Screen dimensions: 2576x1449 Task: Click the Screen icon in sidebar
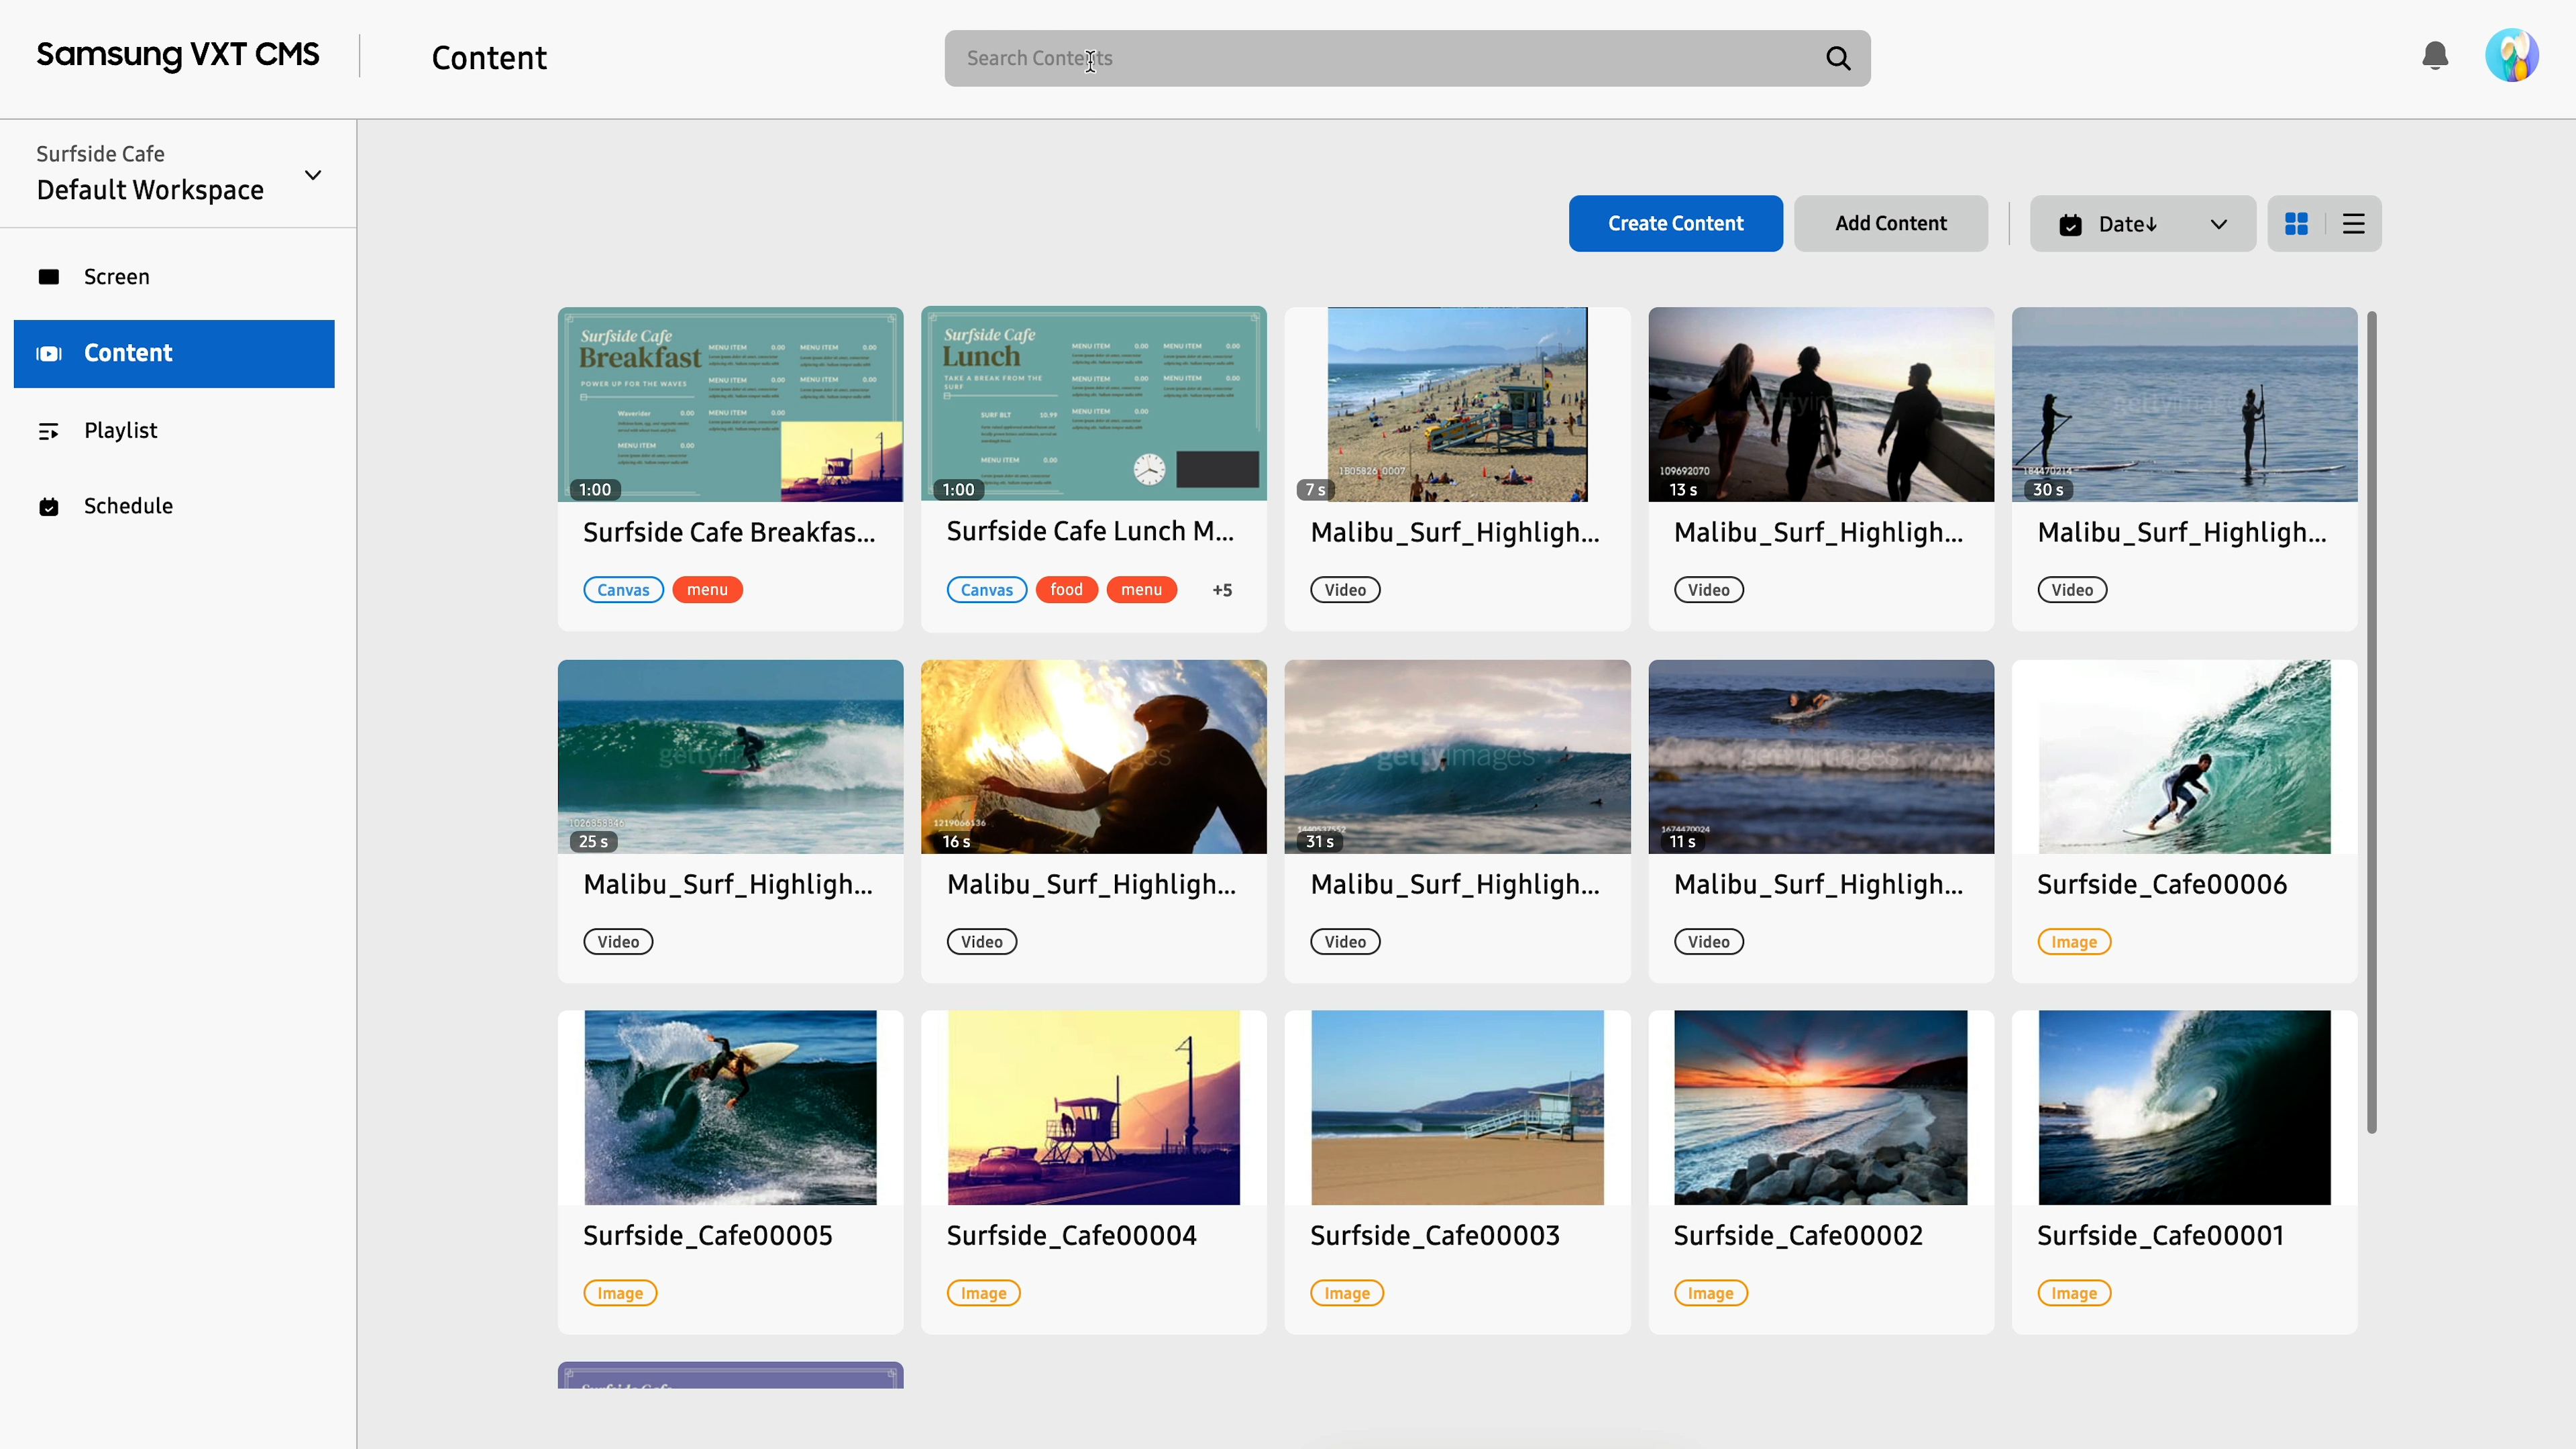pyautogui.click(x=49, y=277)
